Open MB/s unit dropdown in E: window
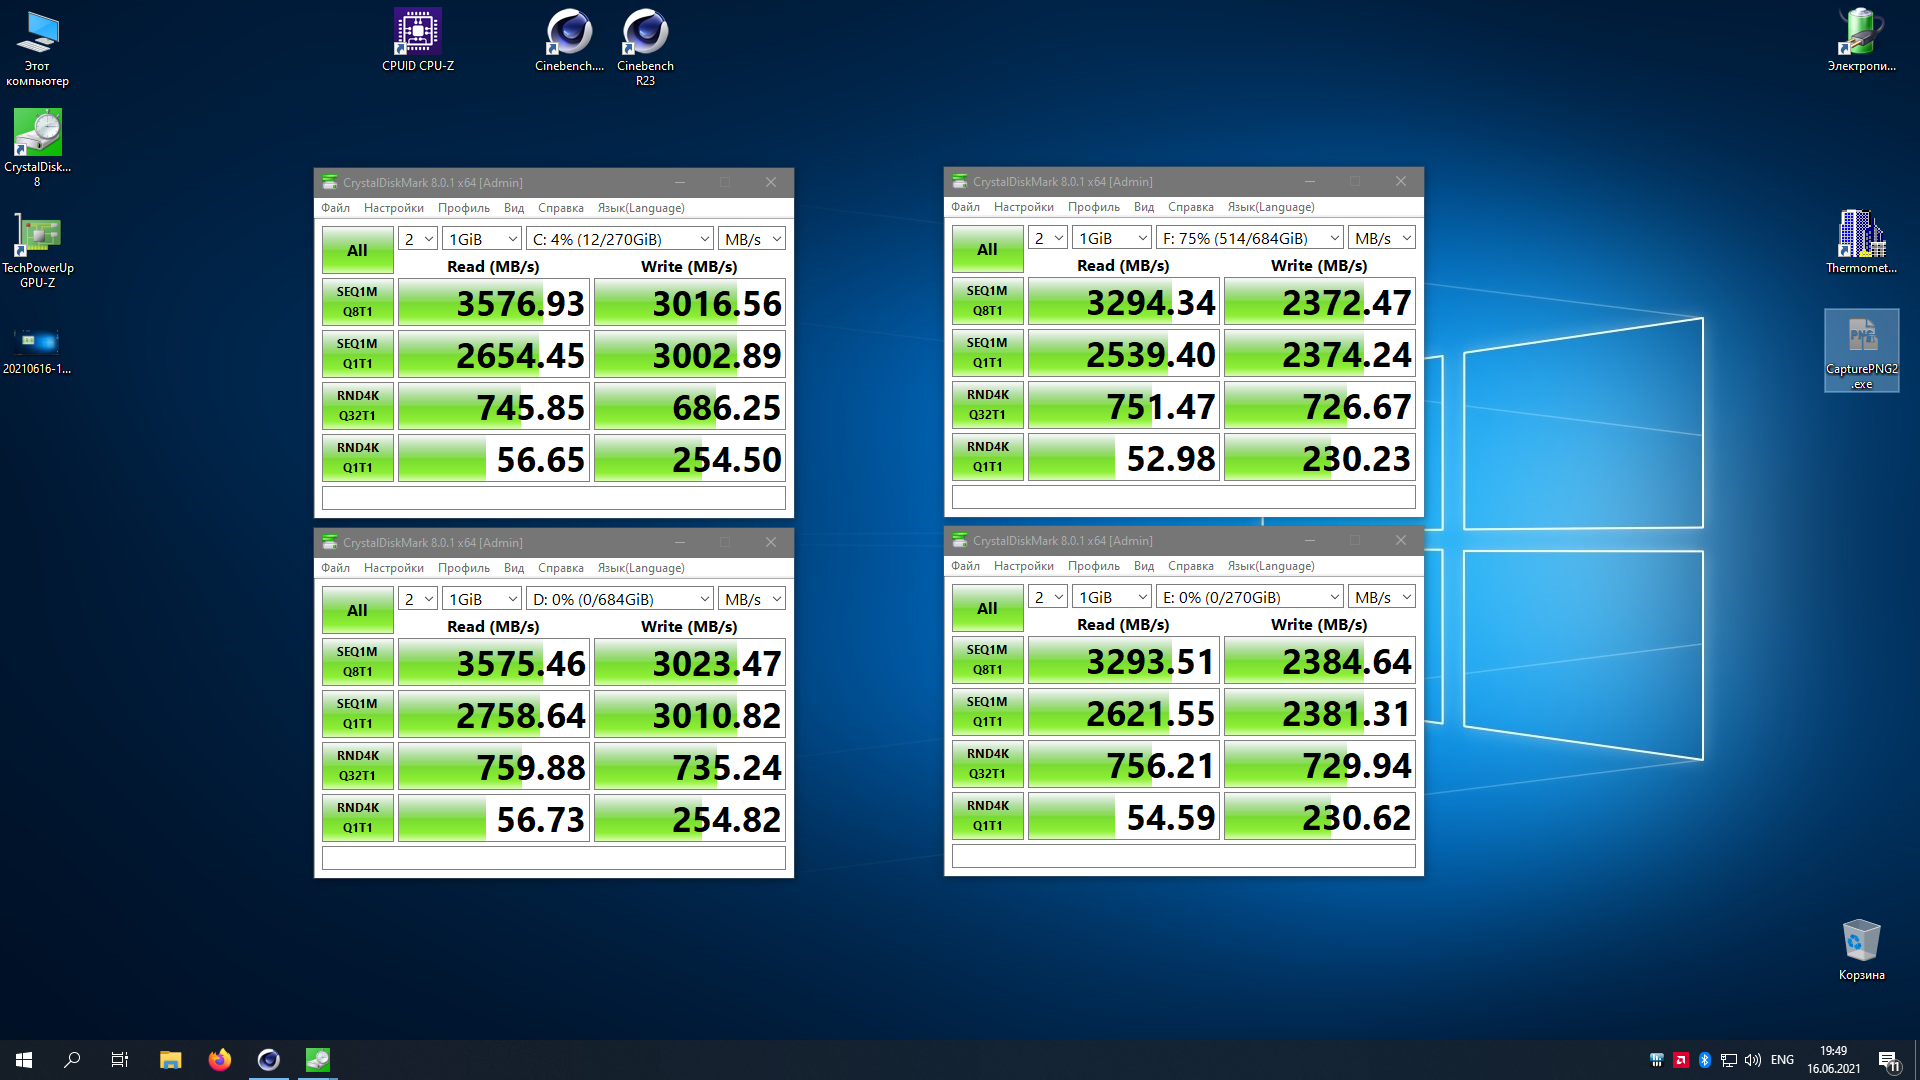This screenshot has width=1920, height=1080. click(1382, 597)
